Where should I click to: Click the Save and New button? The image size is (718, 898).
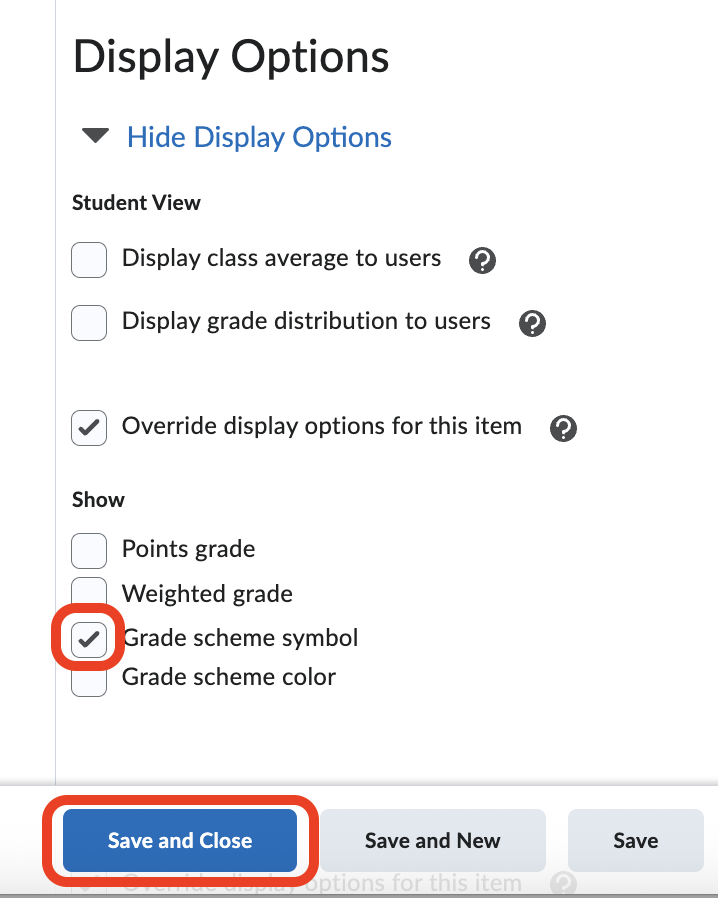click(x=432, y=840)
